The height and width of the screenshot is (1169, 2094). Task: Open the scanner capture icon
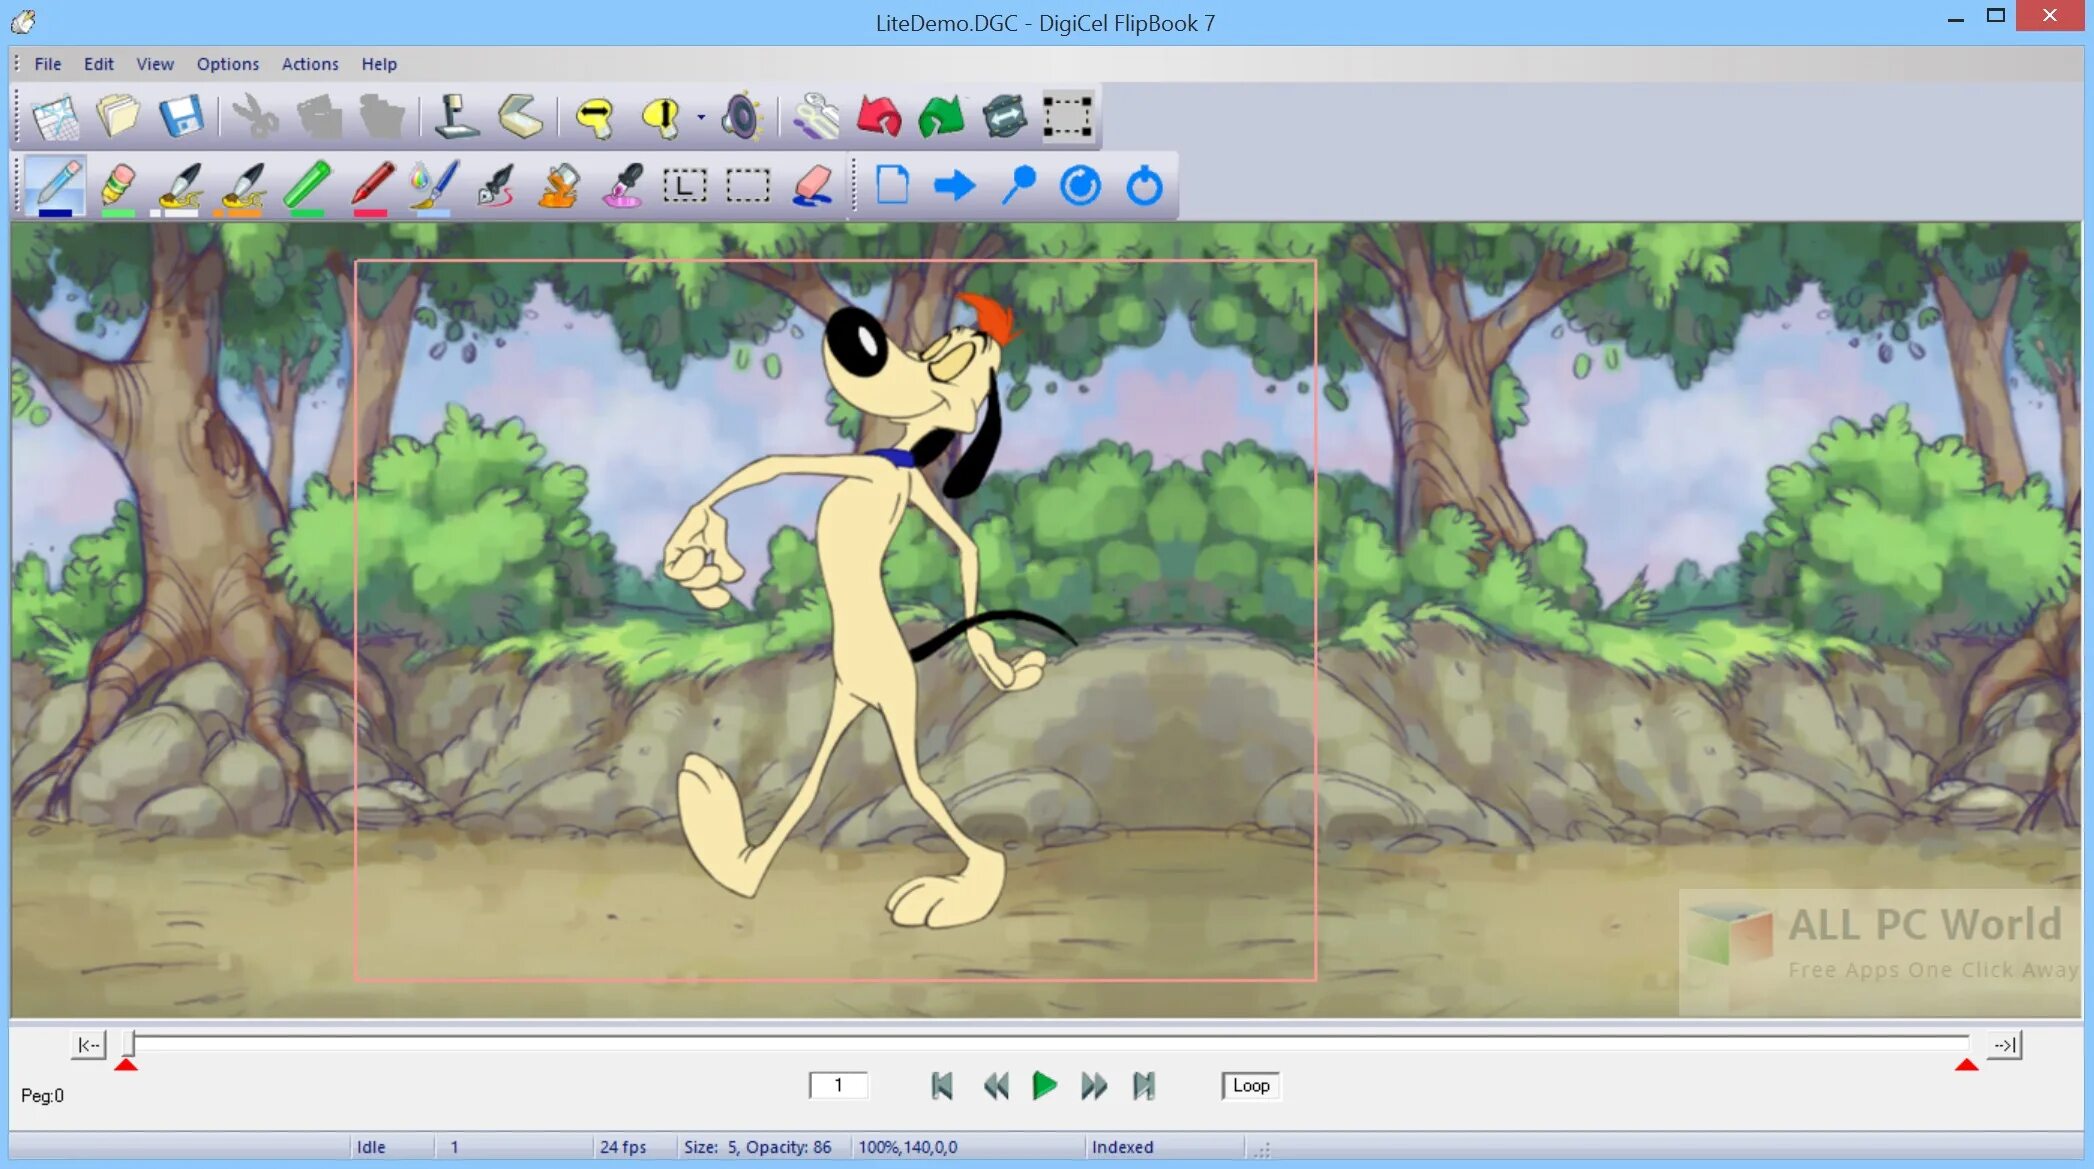[520, 117]
